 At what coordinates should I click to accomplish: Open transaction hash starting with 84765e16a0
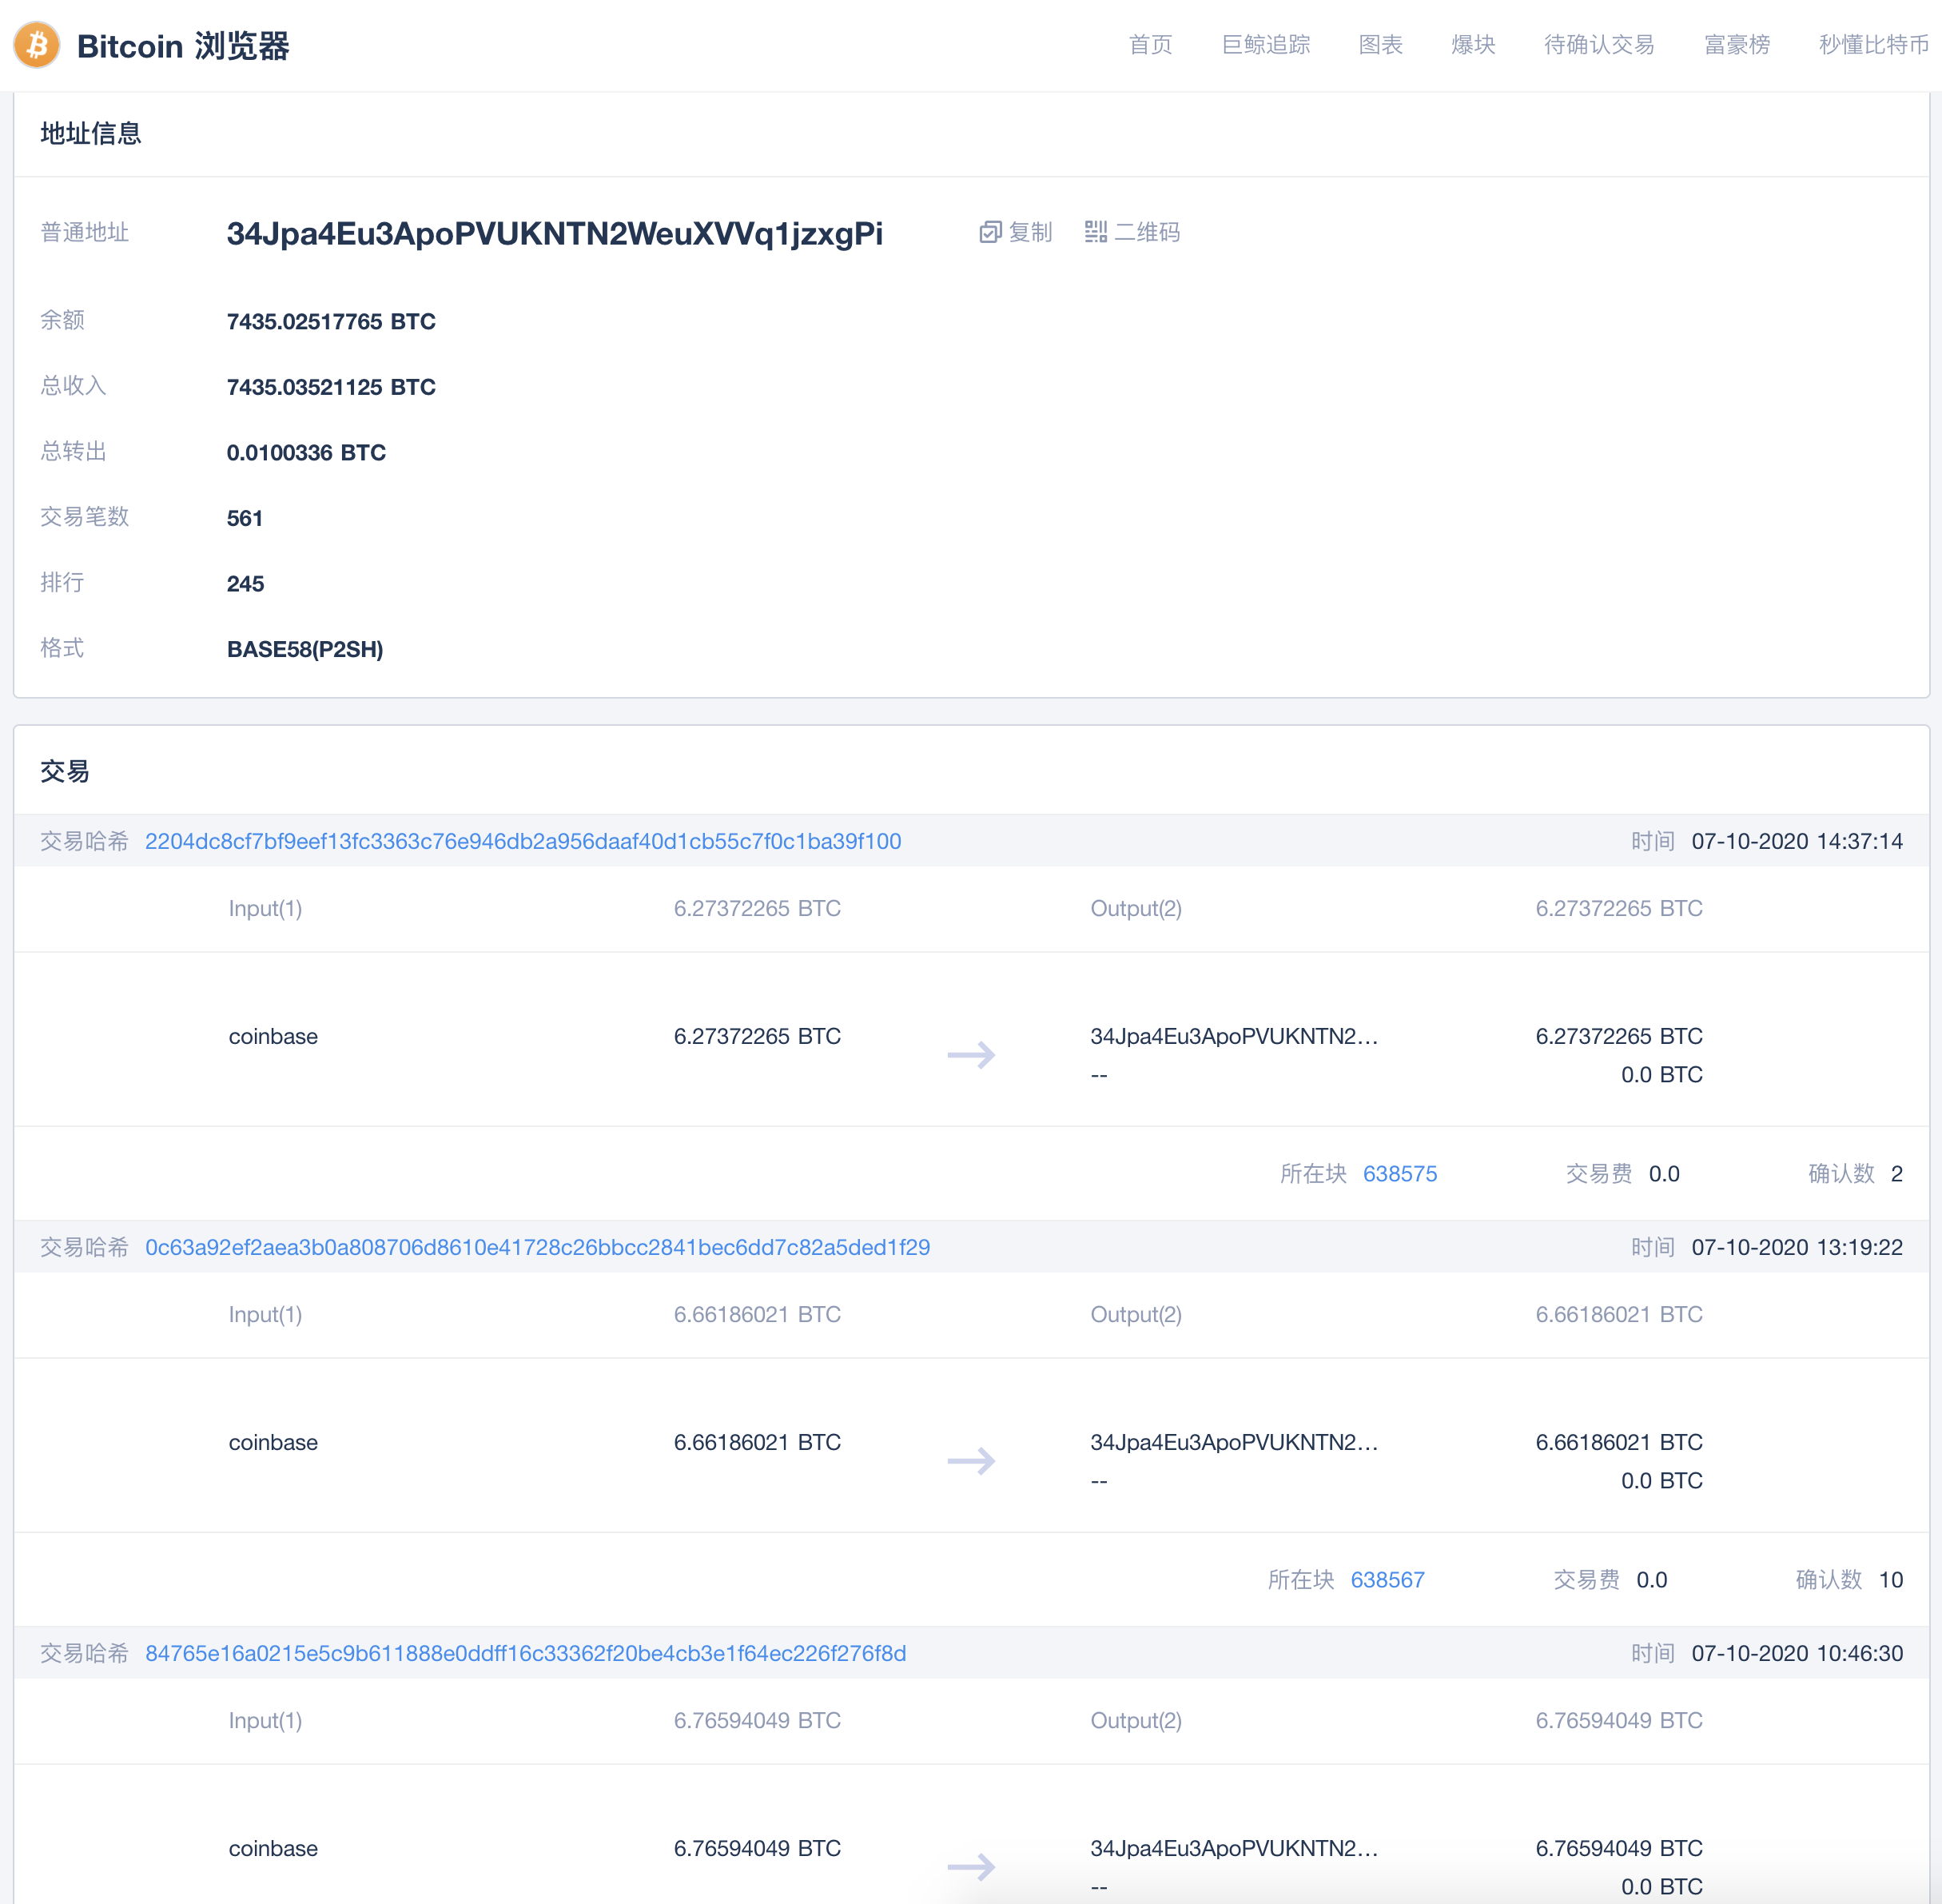pyautogui.click(x=526, y=1653)
